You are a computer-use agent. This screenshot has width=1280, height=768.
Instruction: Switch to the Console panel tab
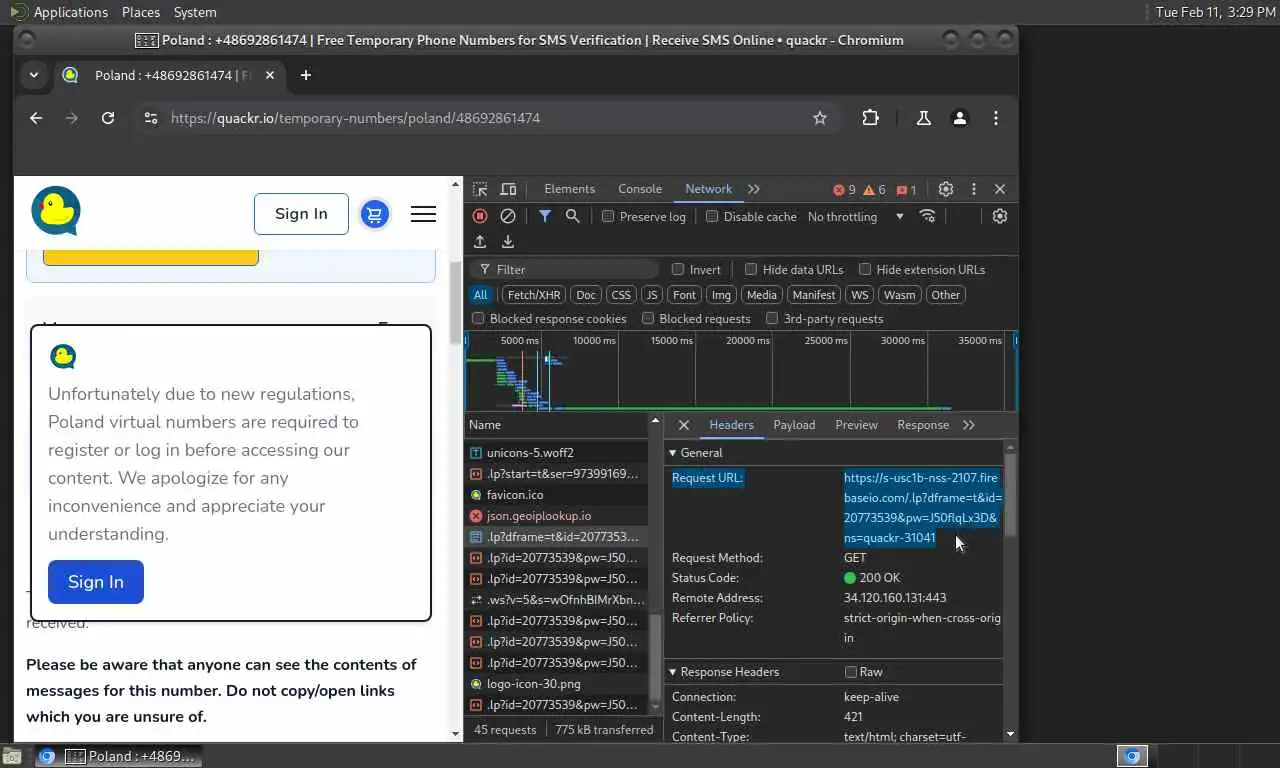coord(640,189)
